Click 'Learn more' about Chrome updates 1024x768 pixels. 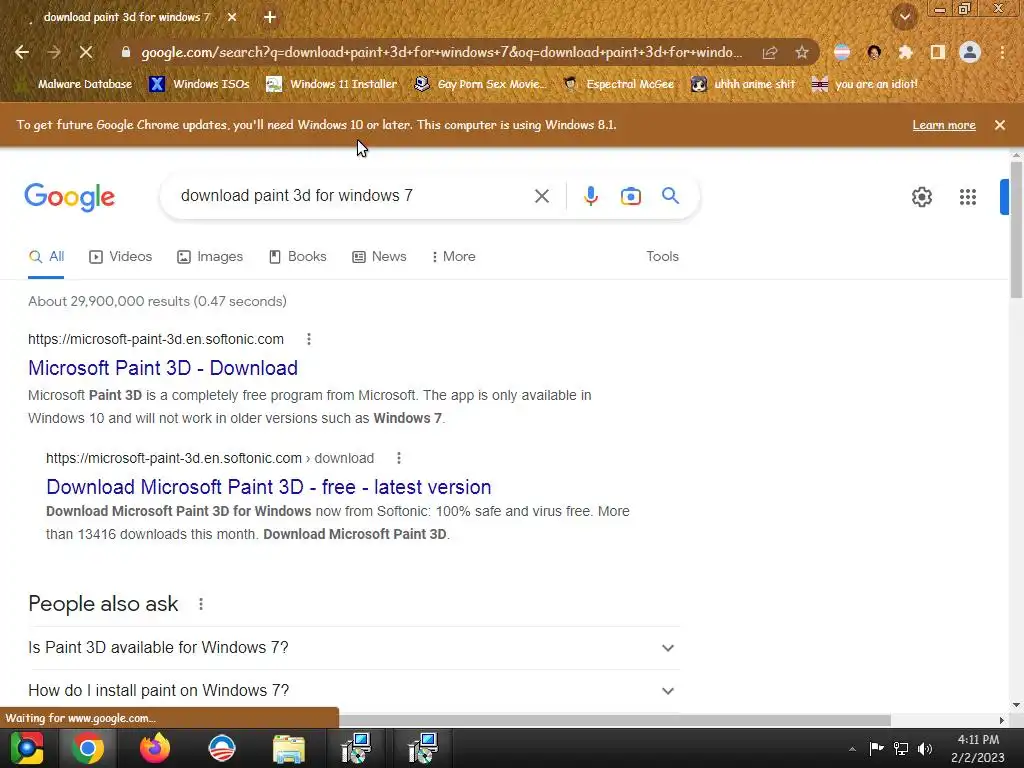[944, 125]
